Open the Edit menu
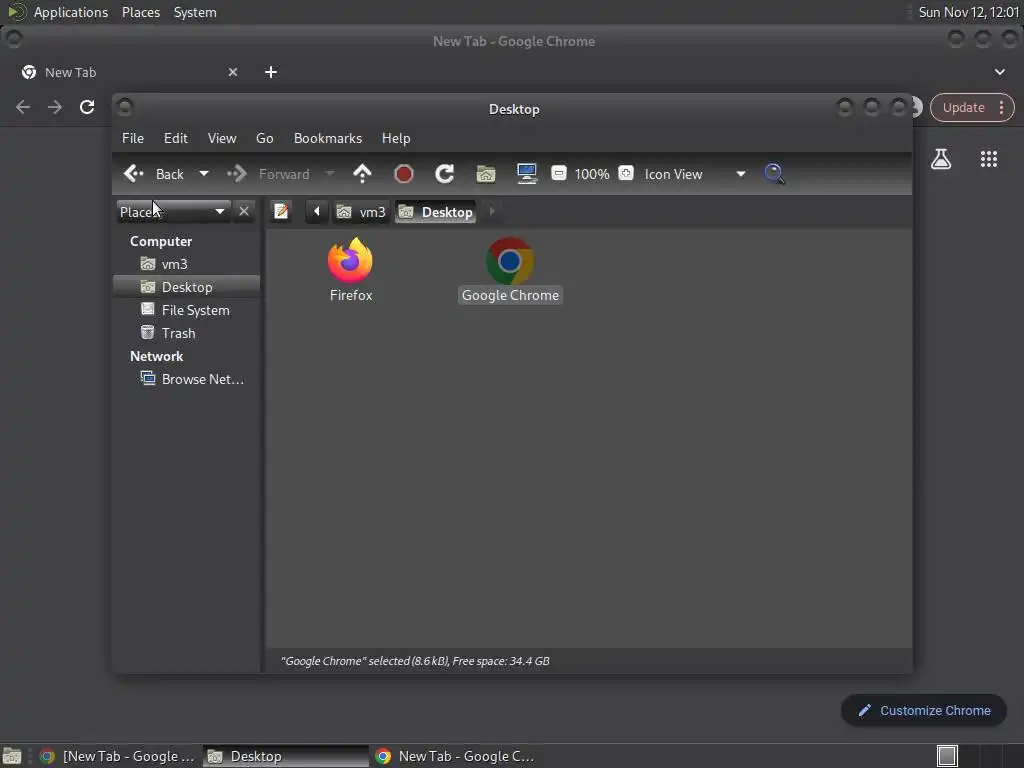The height and width of the screenshot is (768, 1024). point(176,138)
